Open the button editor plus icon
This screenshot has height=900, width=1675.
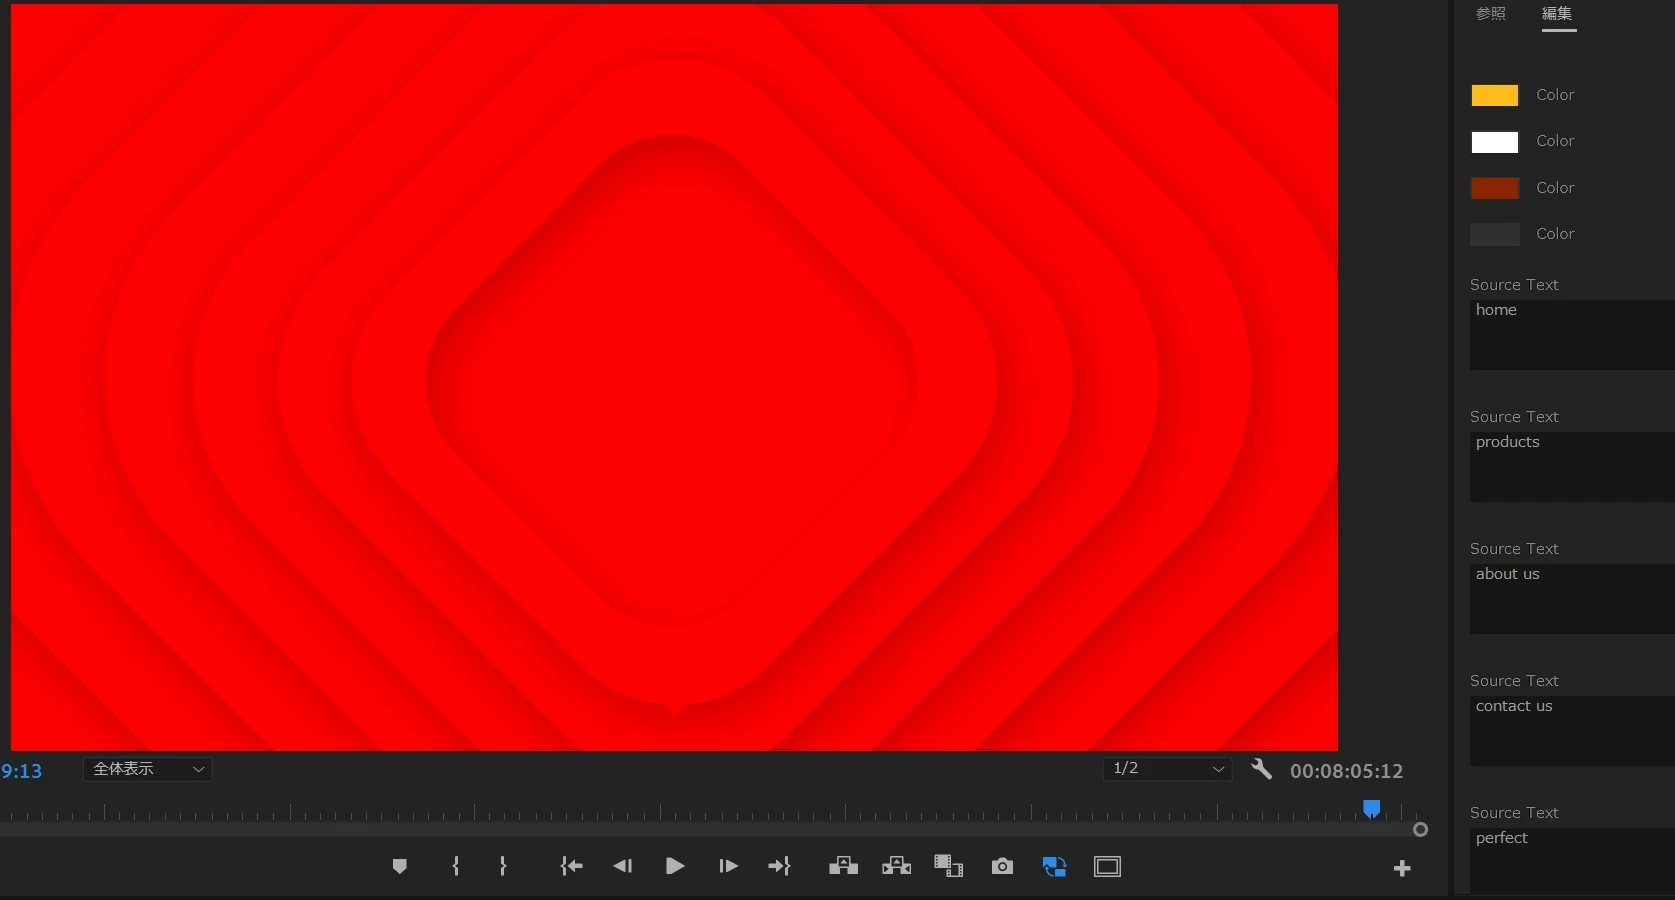(x=1402, y=868)
